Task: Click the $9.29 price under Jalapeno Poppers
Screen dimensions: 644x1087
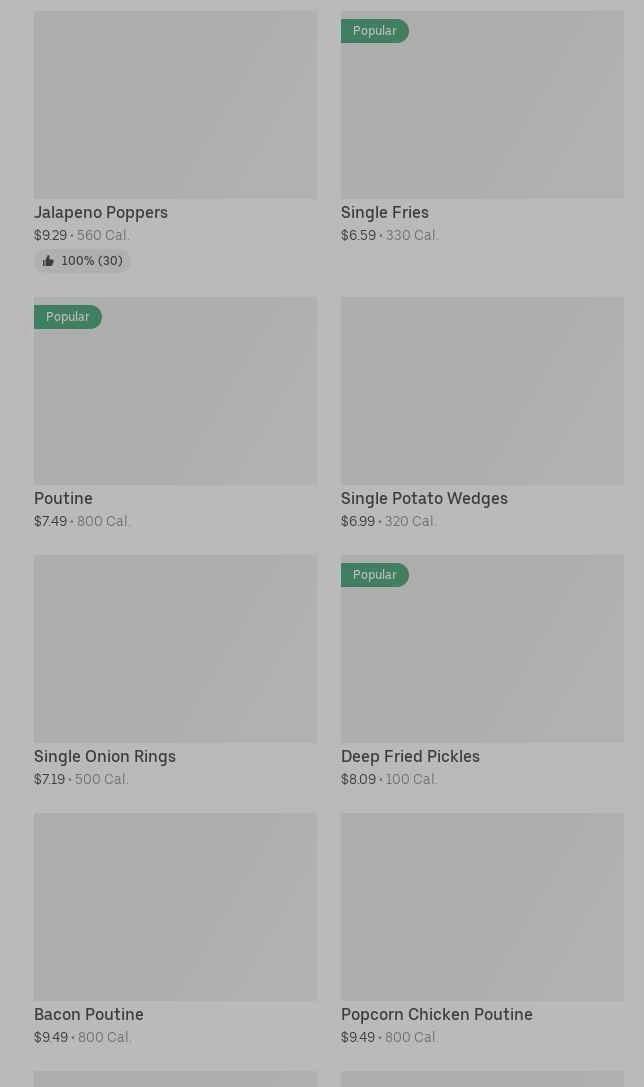Action: 50,236
